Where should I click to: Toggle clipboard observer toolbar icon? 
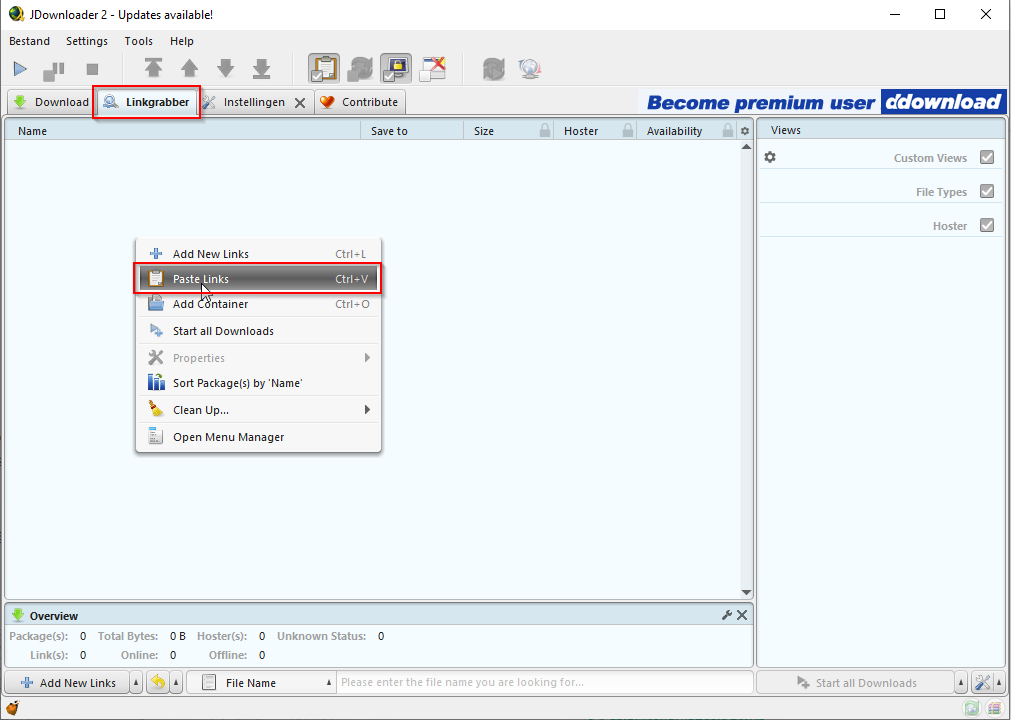click(324, 68)
